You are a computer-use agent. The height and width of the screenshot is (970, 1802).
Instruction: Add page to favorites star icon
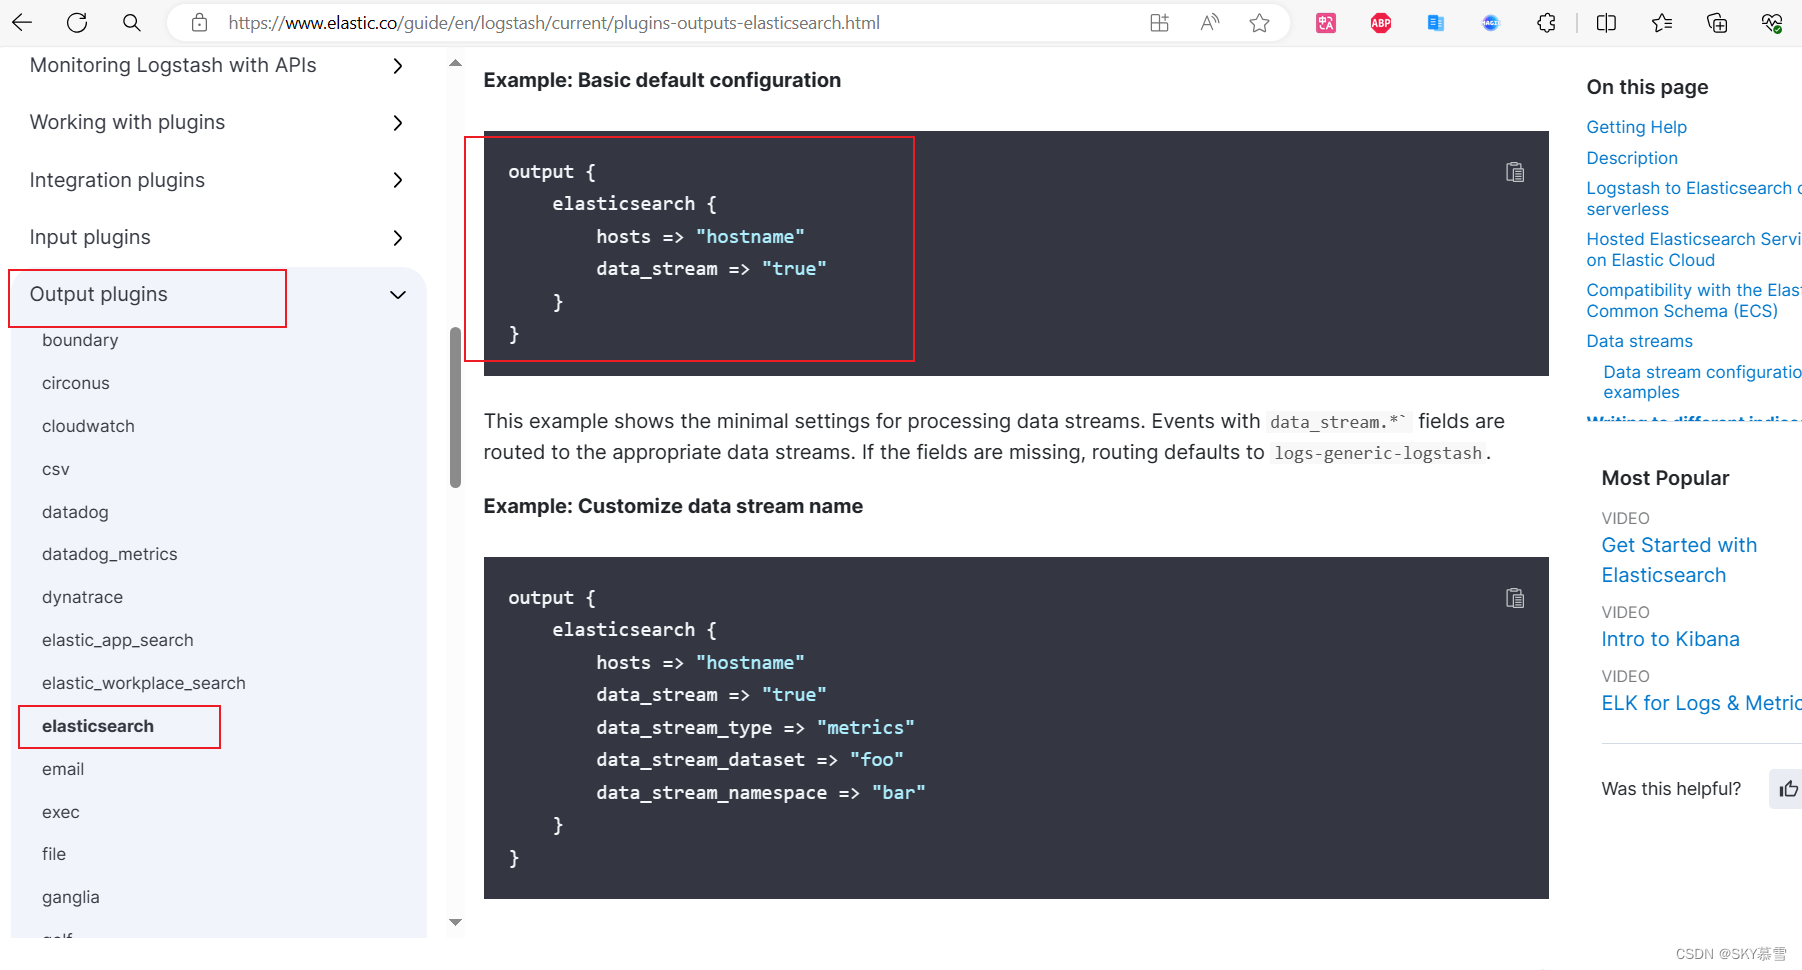1259,22
